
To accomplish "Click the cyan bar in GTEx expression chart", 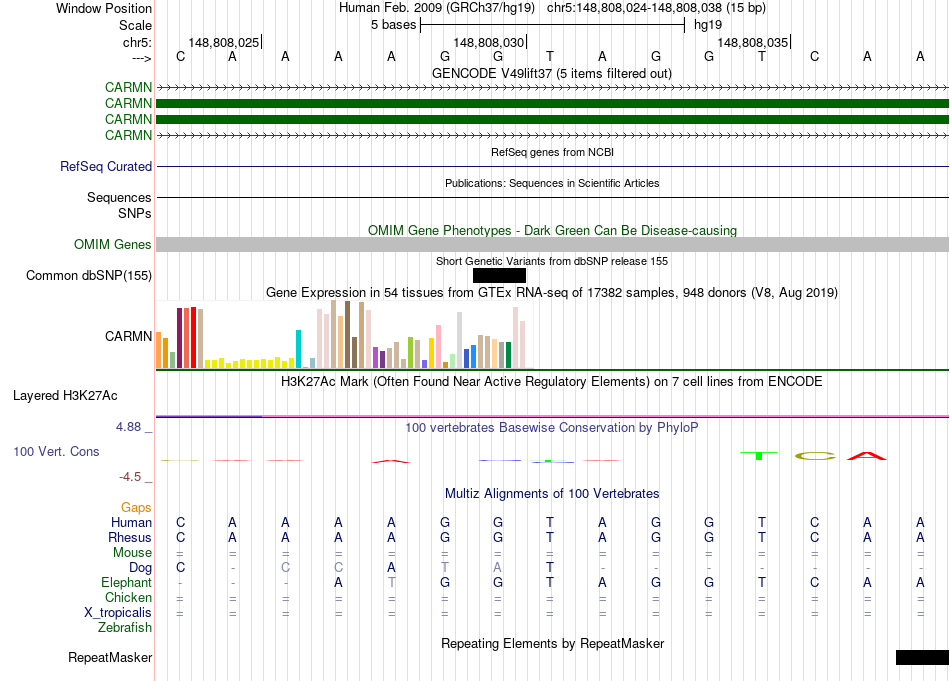I will pyautogui.click(x=298, y=348).
